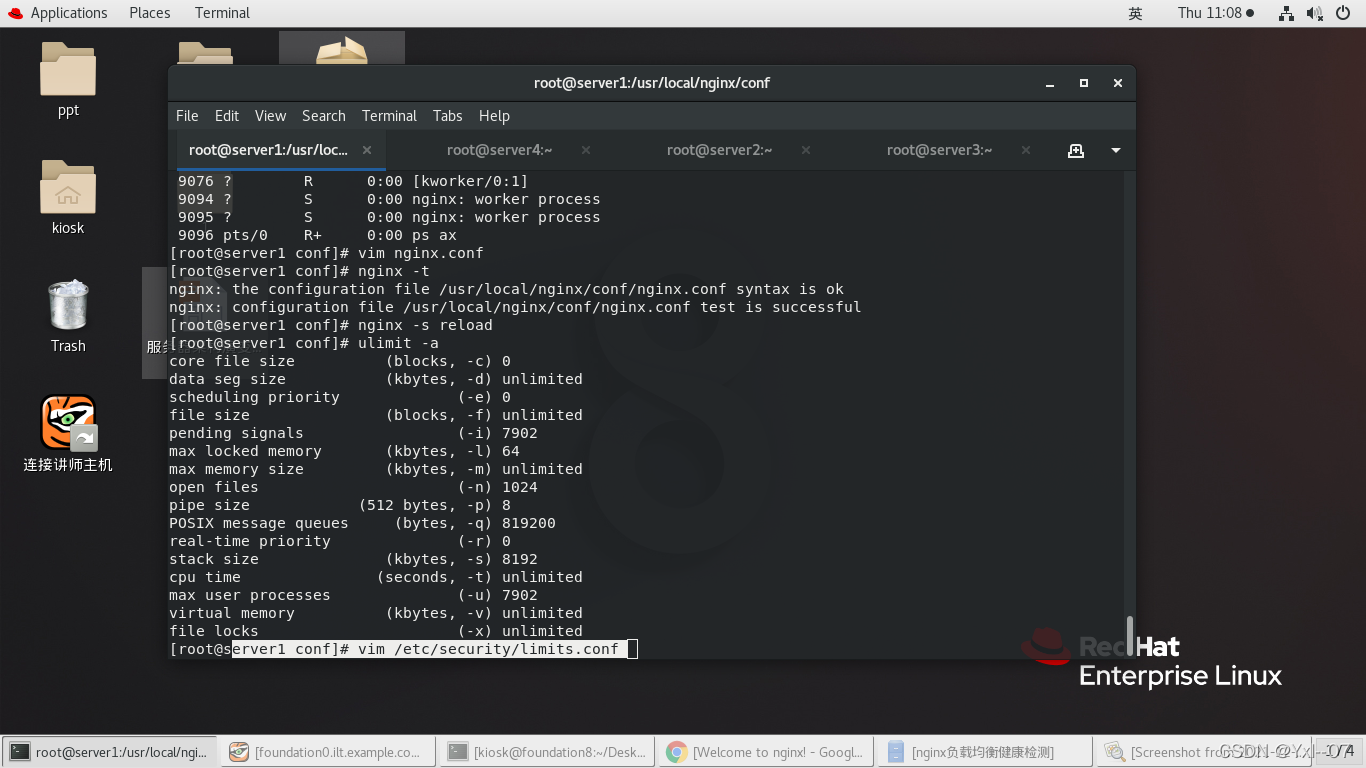1366x768 pixels.
Task: Click the document icon of nginx负载均衡健康检测 taskbar item
Action: 896,752
